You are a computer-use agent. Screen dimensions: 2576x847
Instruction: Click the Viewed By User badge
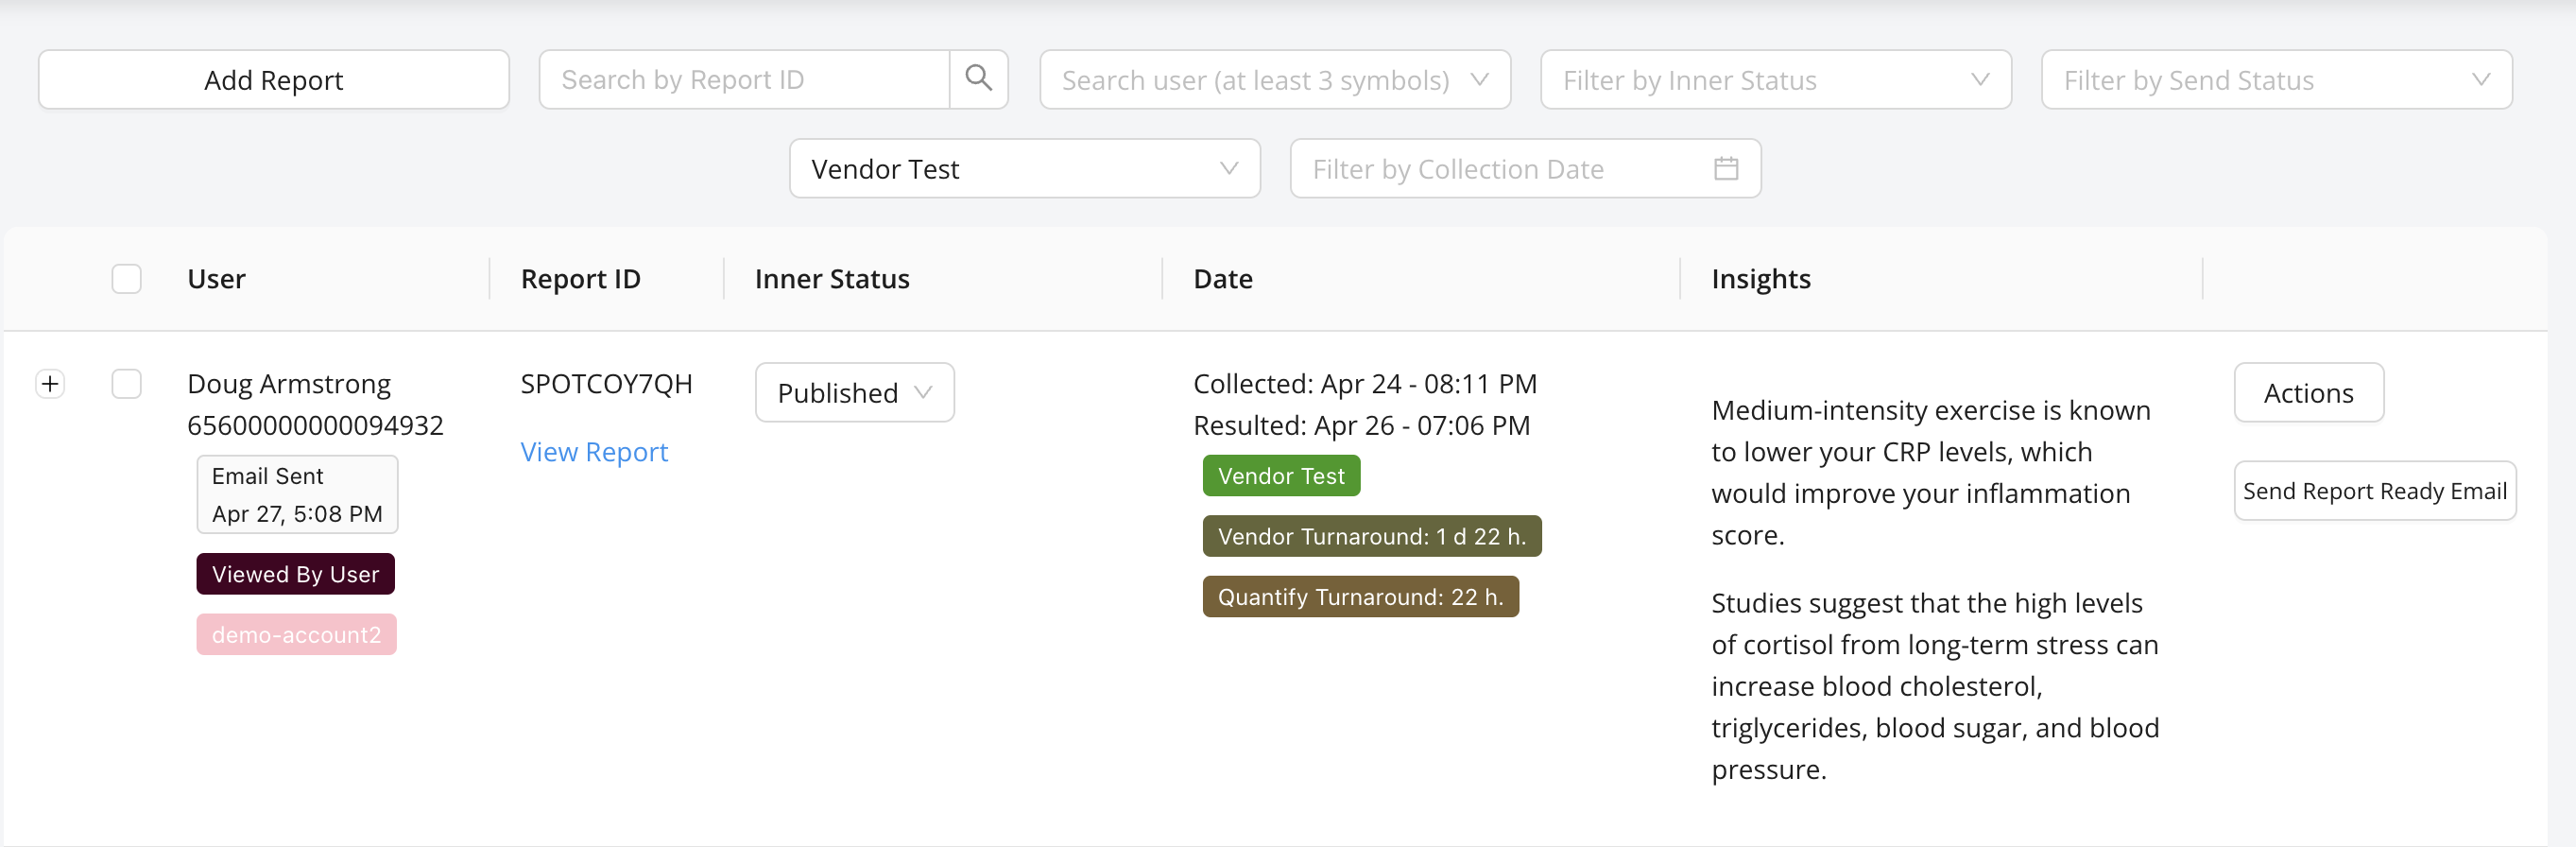click(295, 574)
